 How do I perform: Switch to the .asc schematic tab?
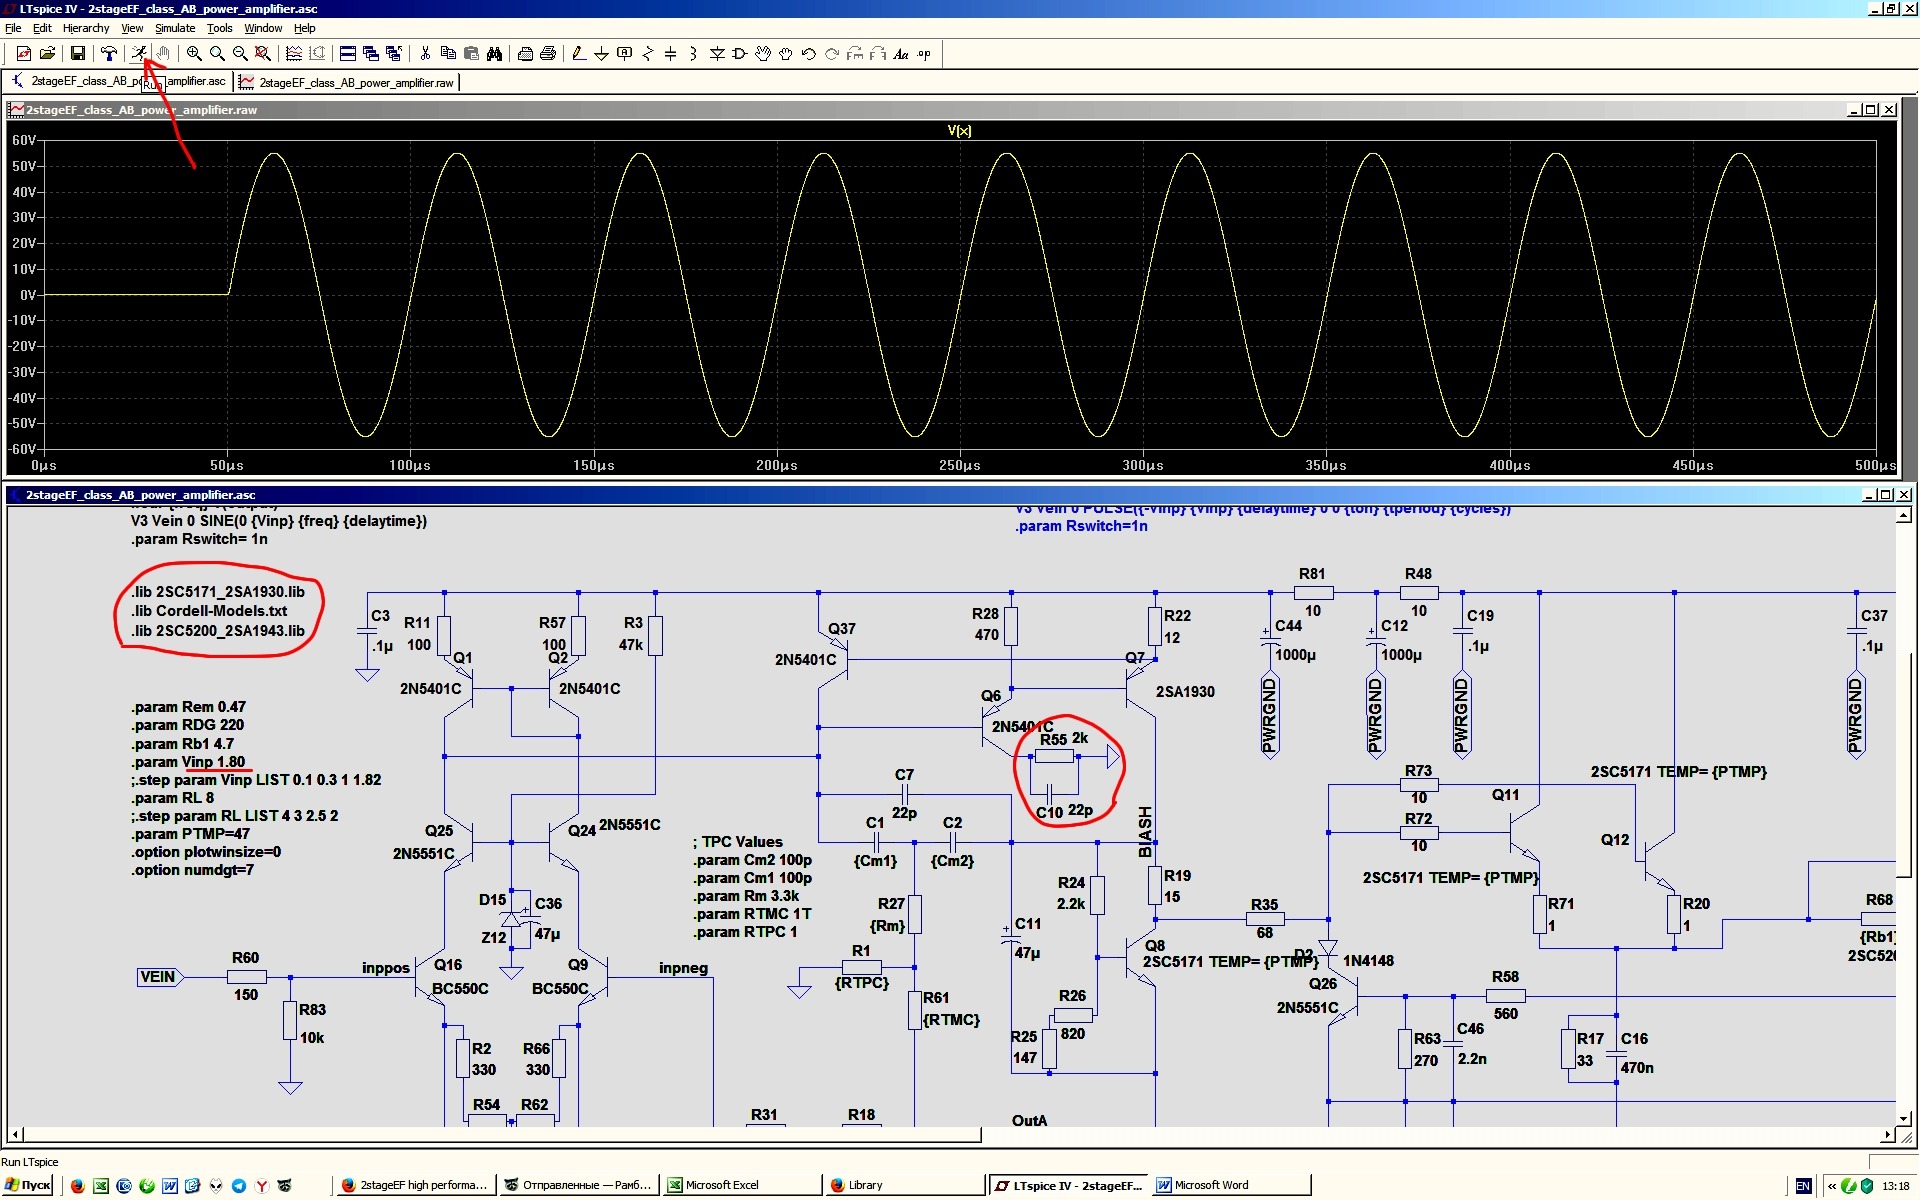(x=118, y=81)
